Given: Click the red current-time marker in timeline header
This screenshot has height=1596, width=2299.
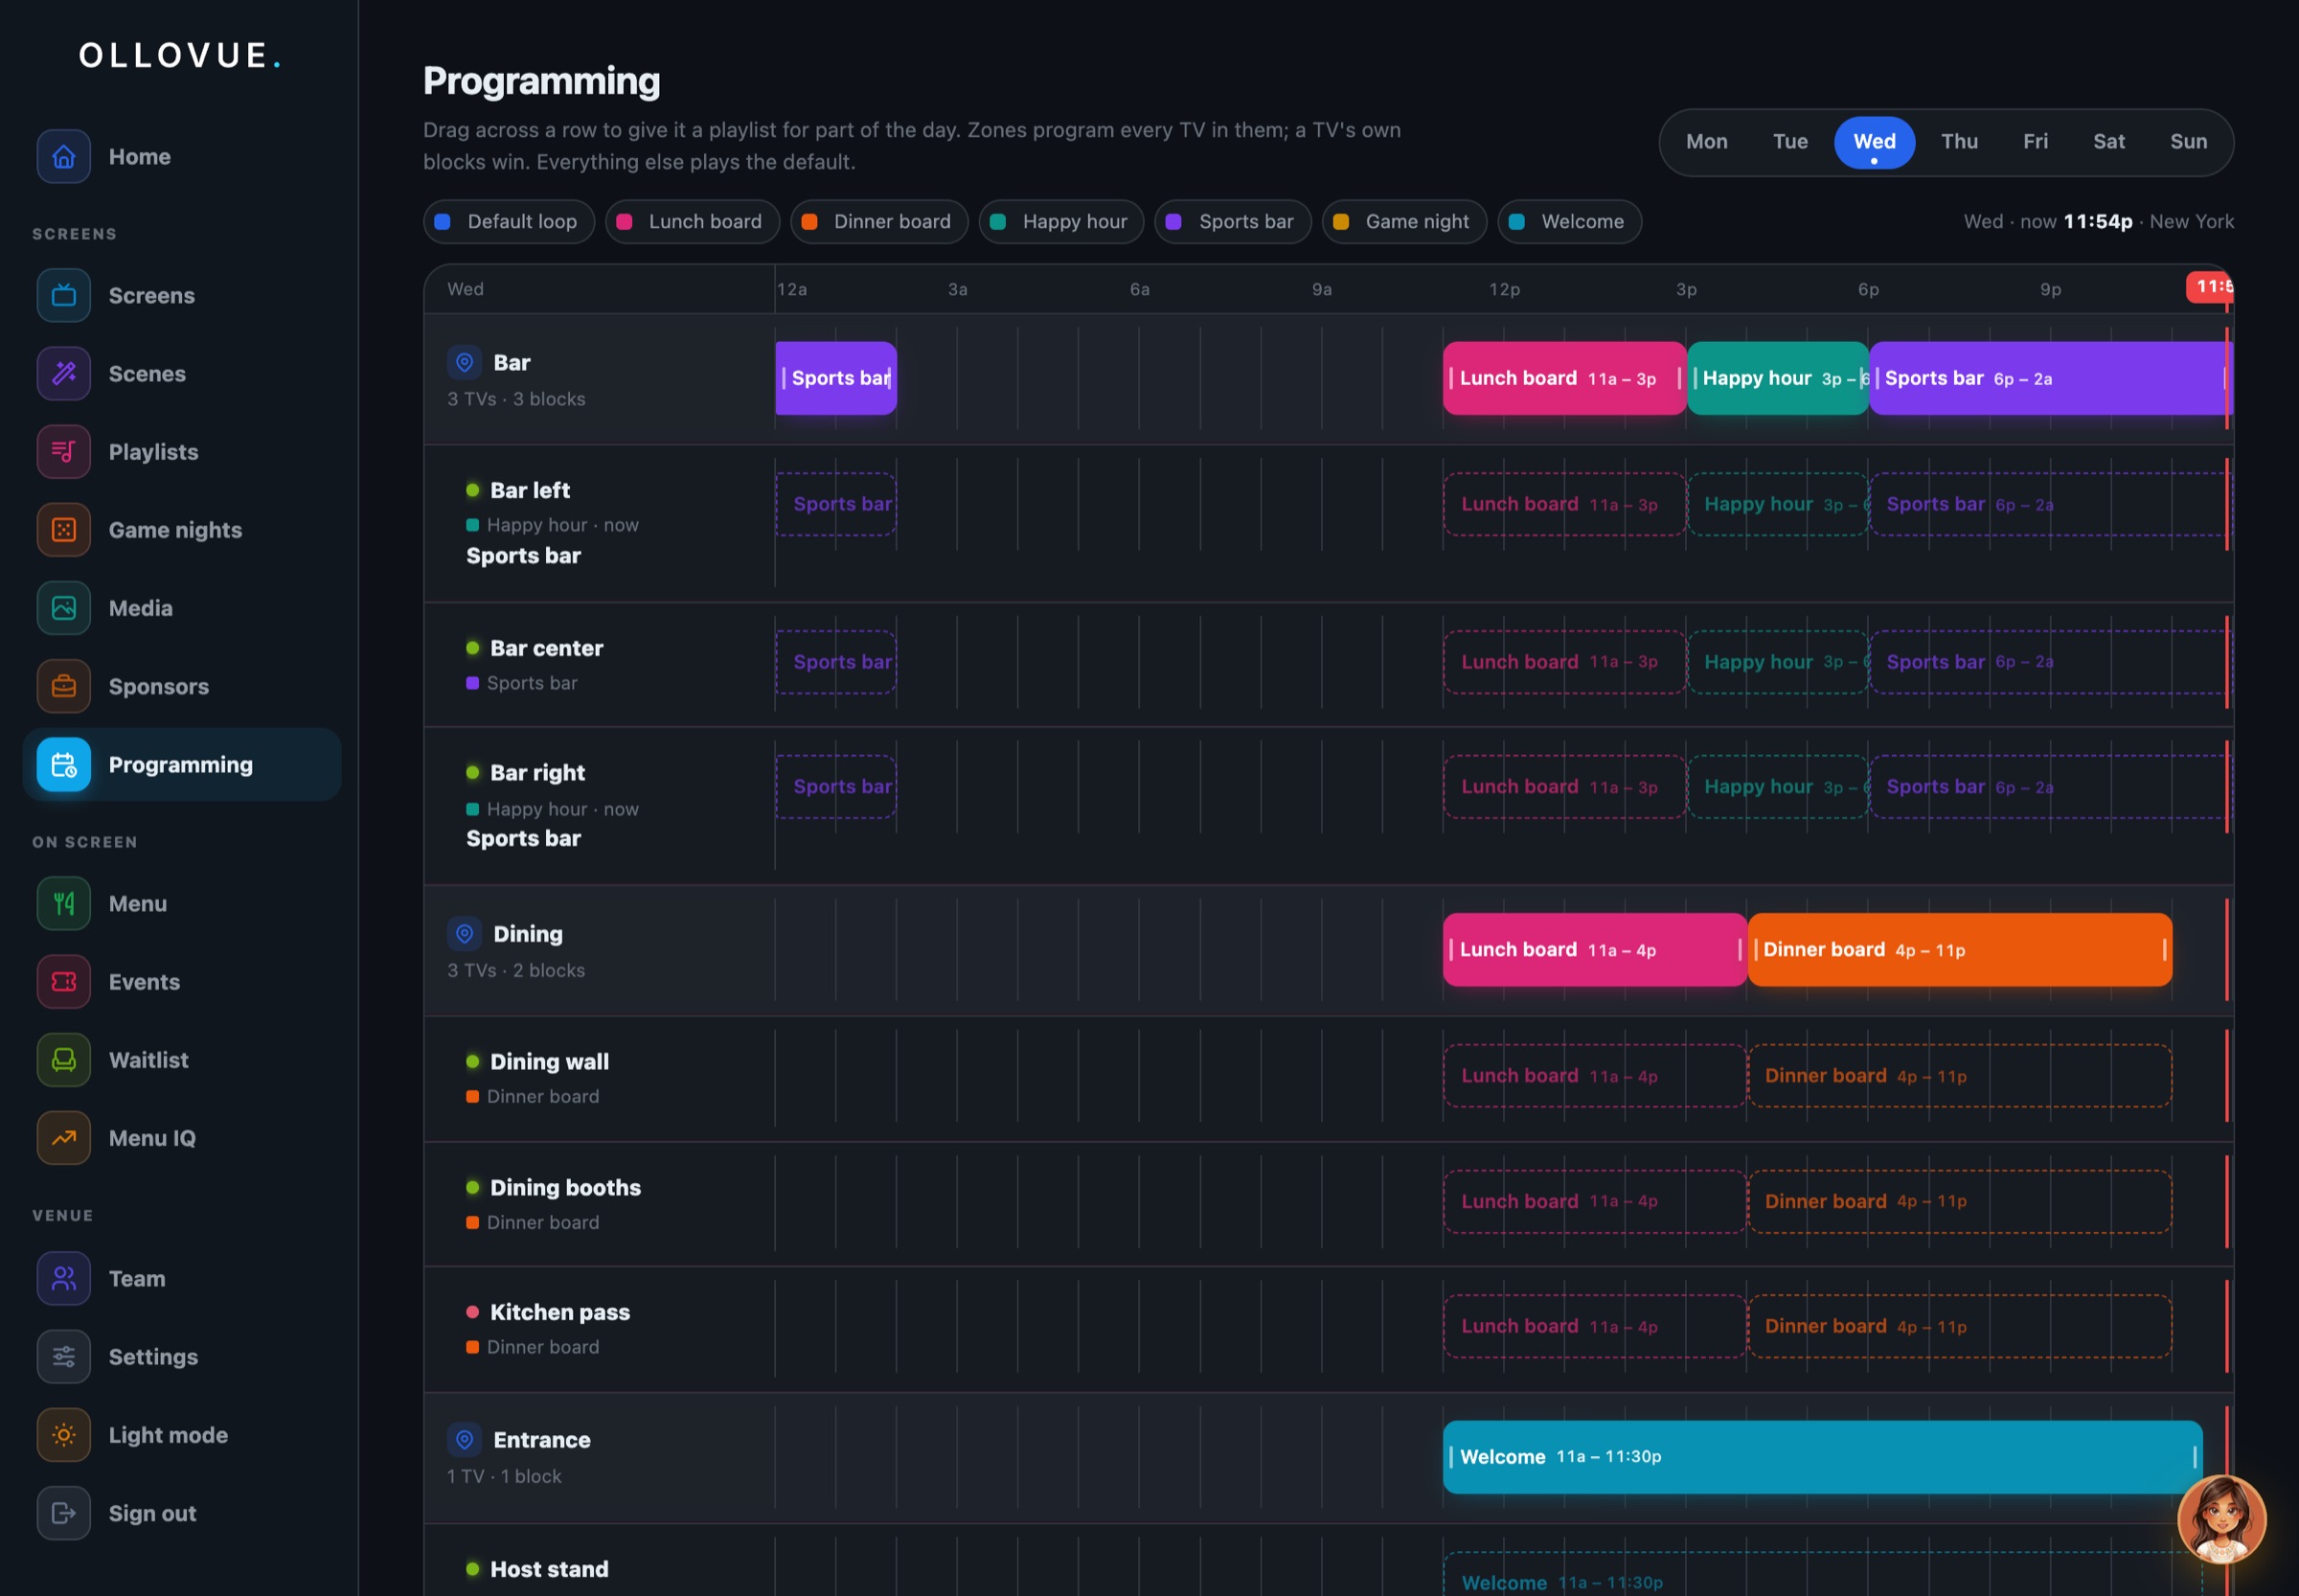Looking at the screenshot, I should coord(2209,287).
